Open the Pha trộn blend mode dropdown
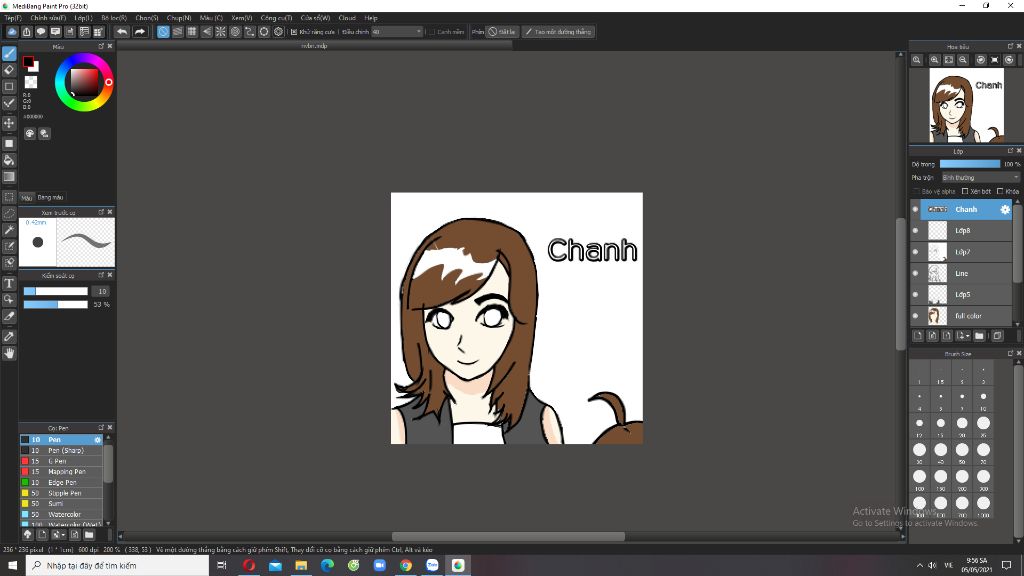Image resolution: width=1024 pixels, height=576 pixels. [980, 178]
